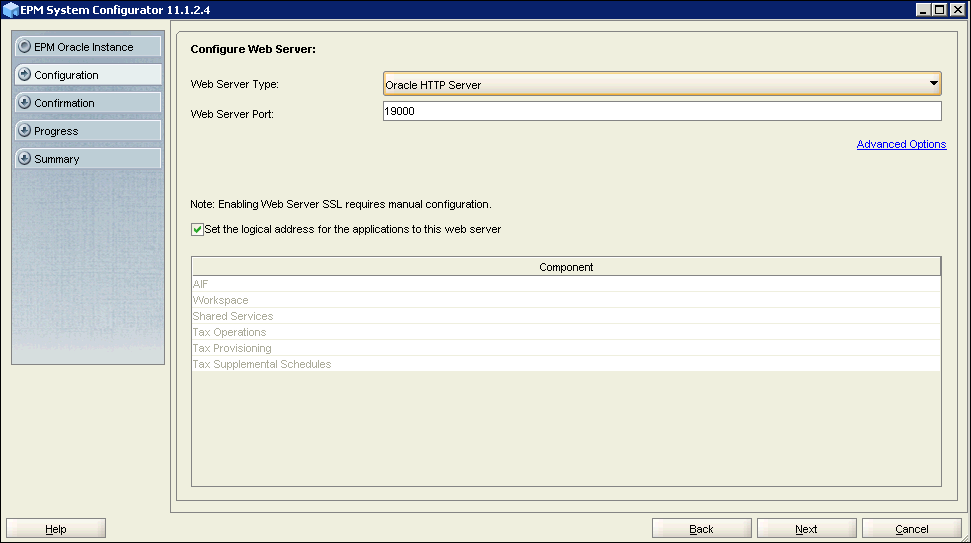
Task: Click the Component column header
Action: click(x=566, y=267)
